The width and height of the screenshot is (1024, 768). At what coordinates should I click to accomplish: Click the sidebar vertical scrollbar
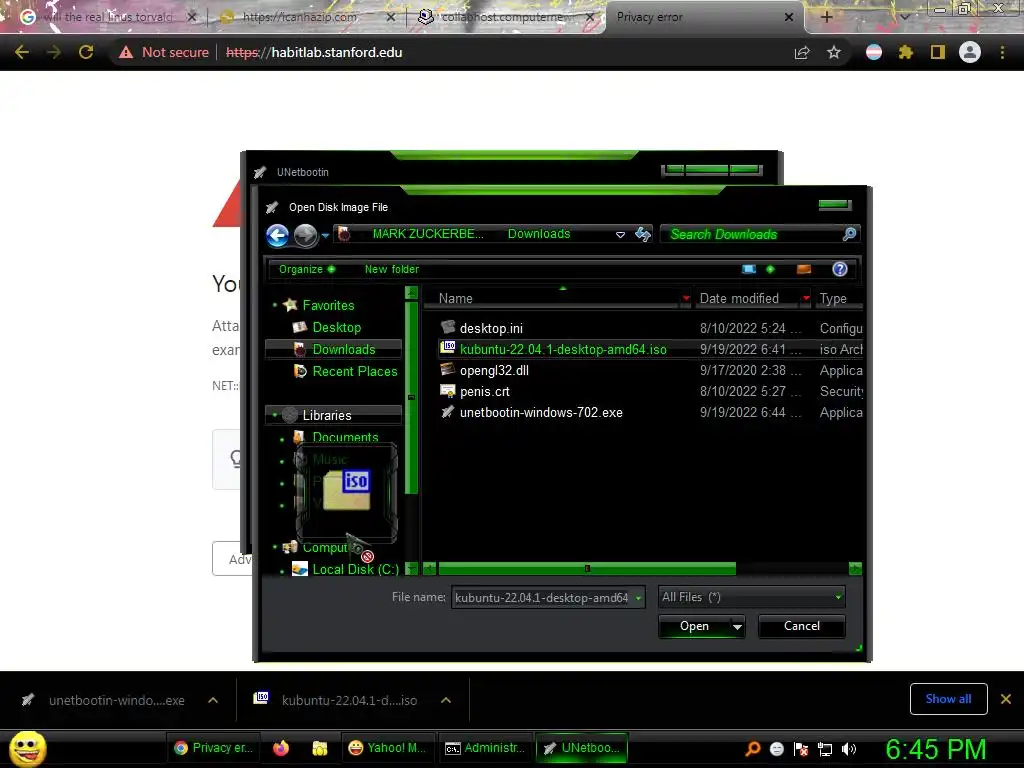pyautogui.click(x=411, y=397)
